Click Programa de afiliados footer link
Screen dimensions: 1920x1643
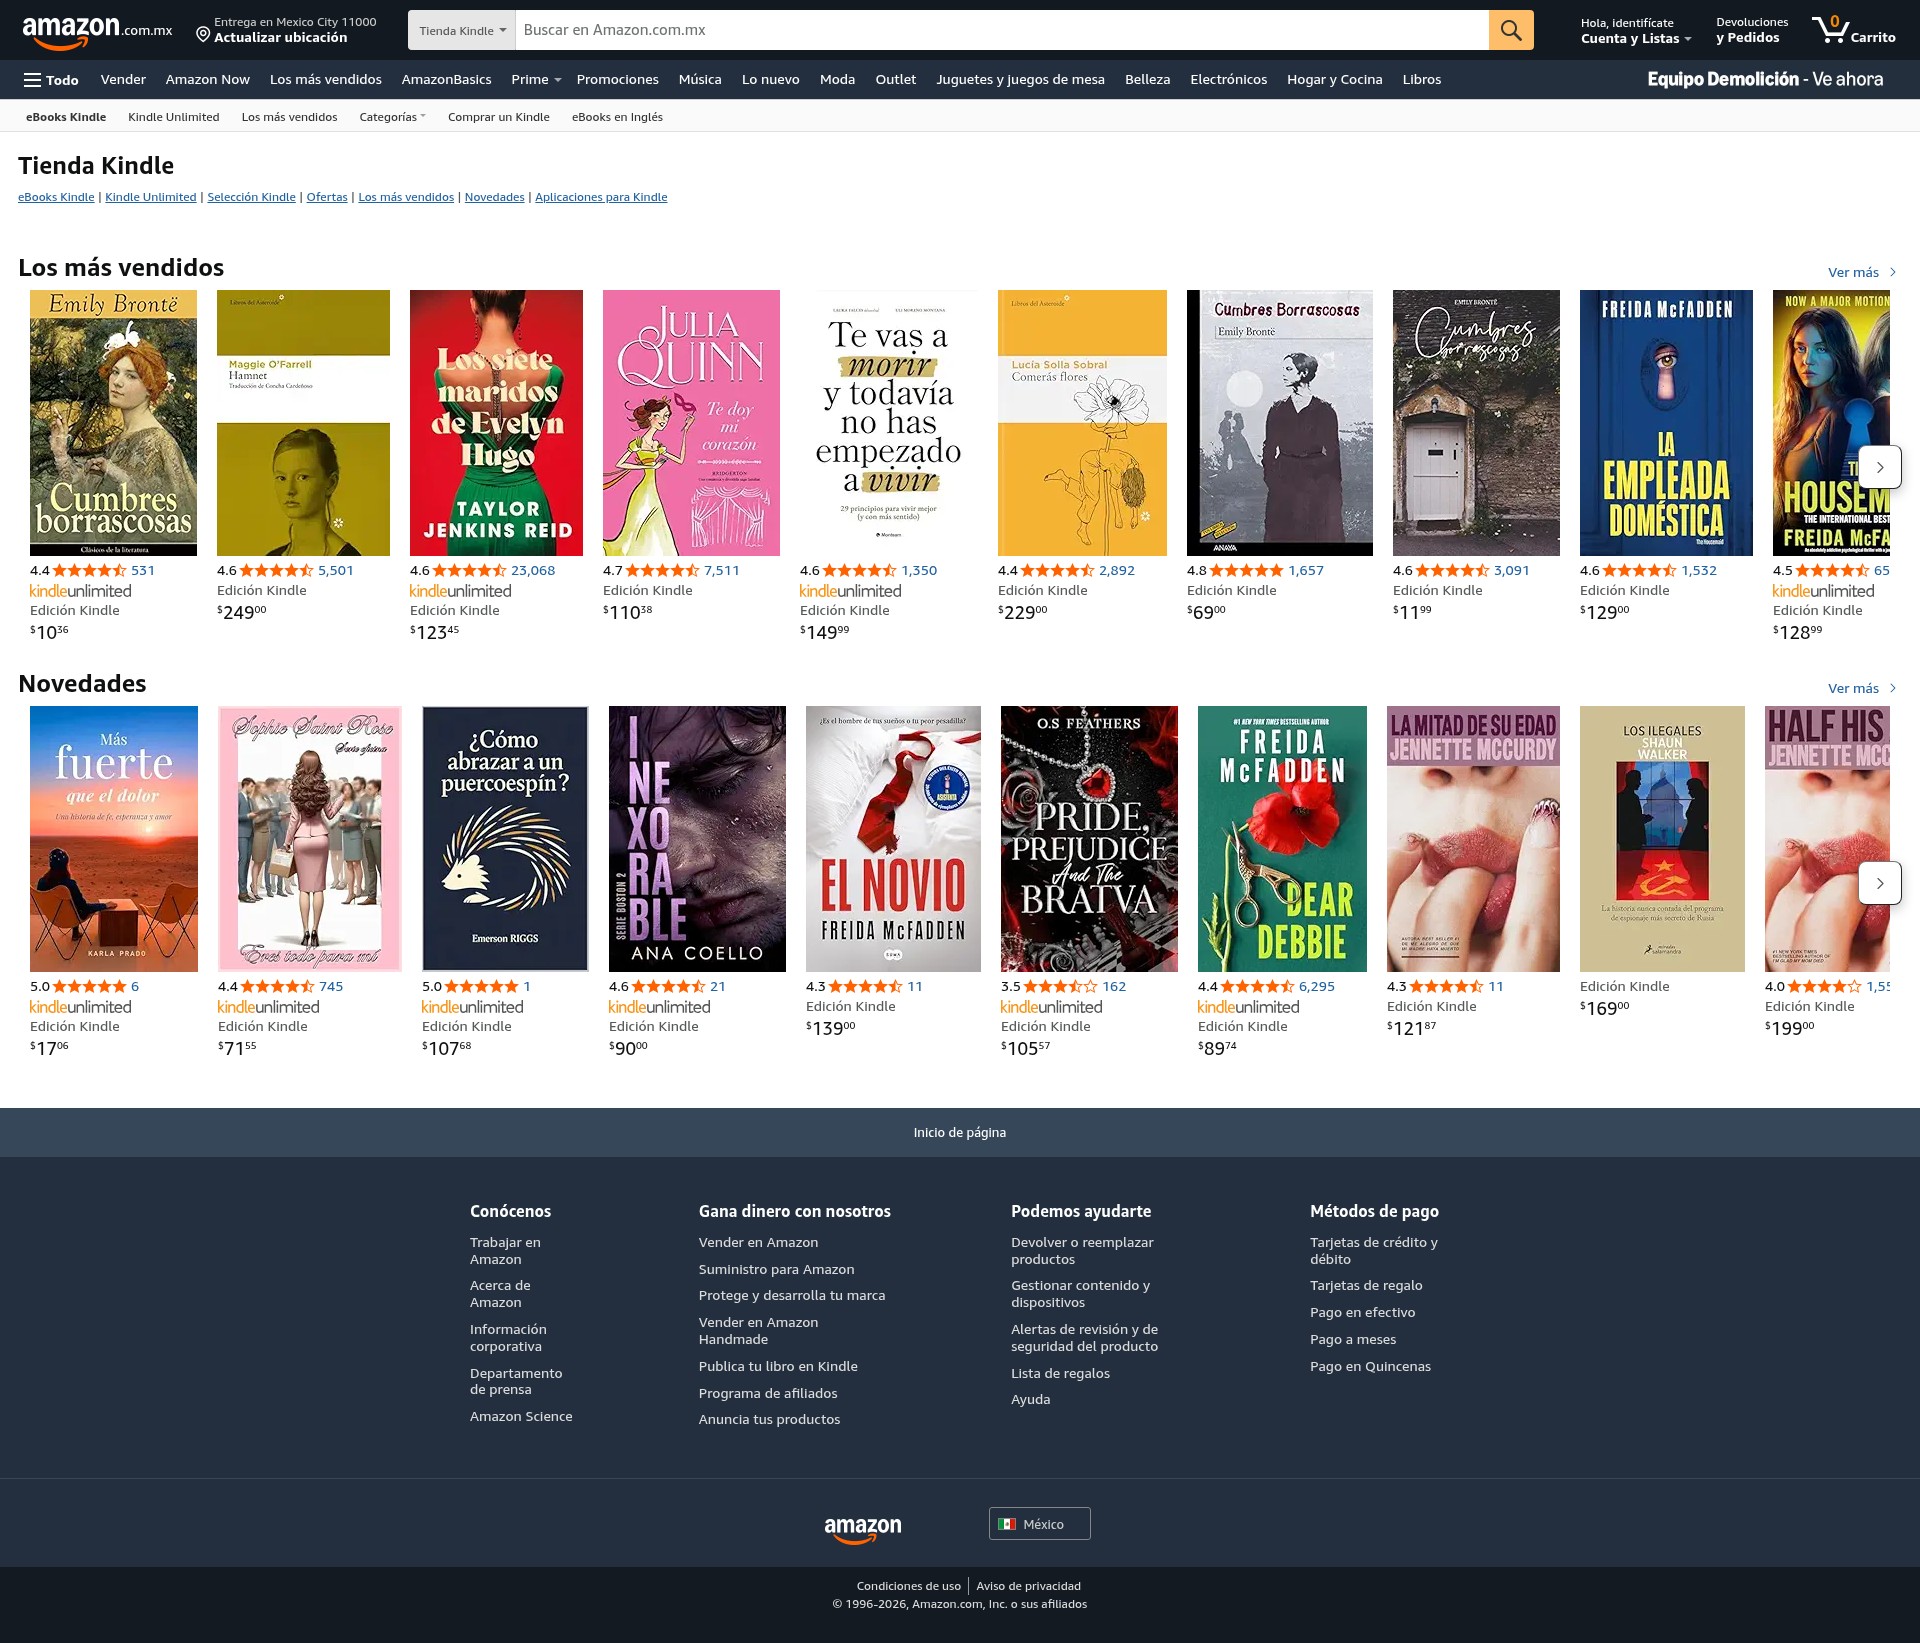click(x=768, y=1393)
